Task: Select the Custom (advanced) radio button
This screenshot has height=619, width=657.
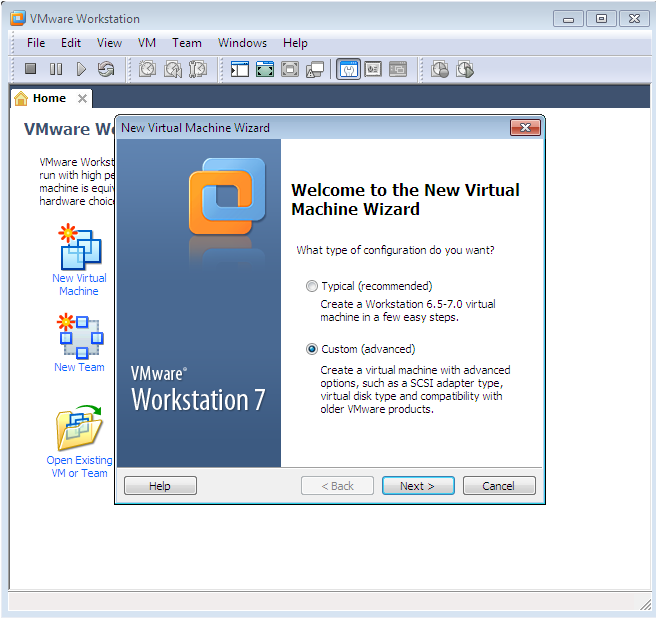Action: (x=312, y=349)
